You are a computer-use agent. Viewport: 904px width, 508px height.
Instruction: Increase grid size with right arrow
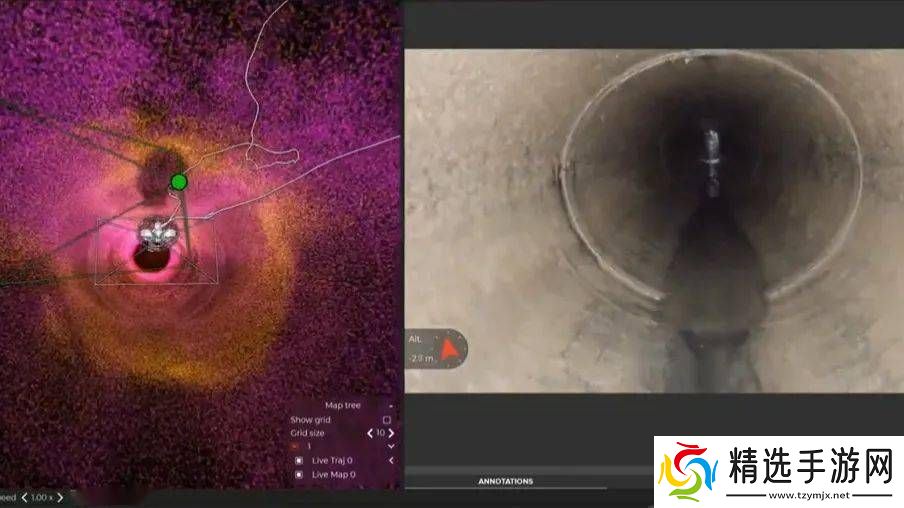391,433
